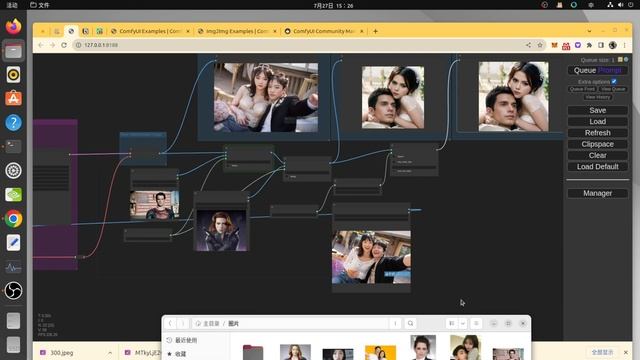Screen dimensions: 640x360
Task: Click the right output wedding couple image
Action: click(513, 96)
